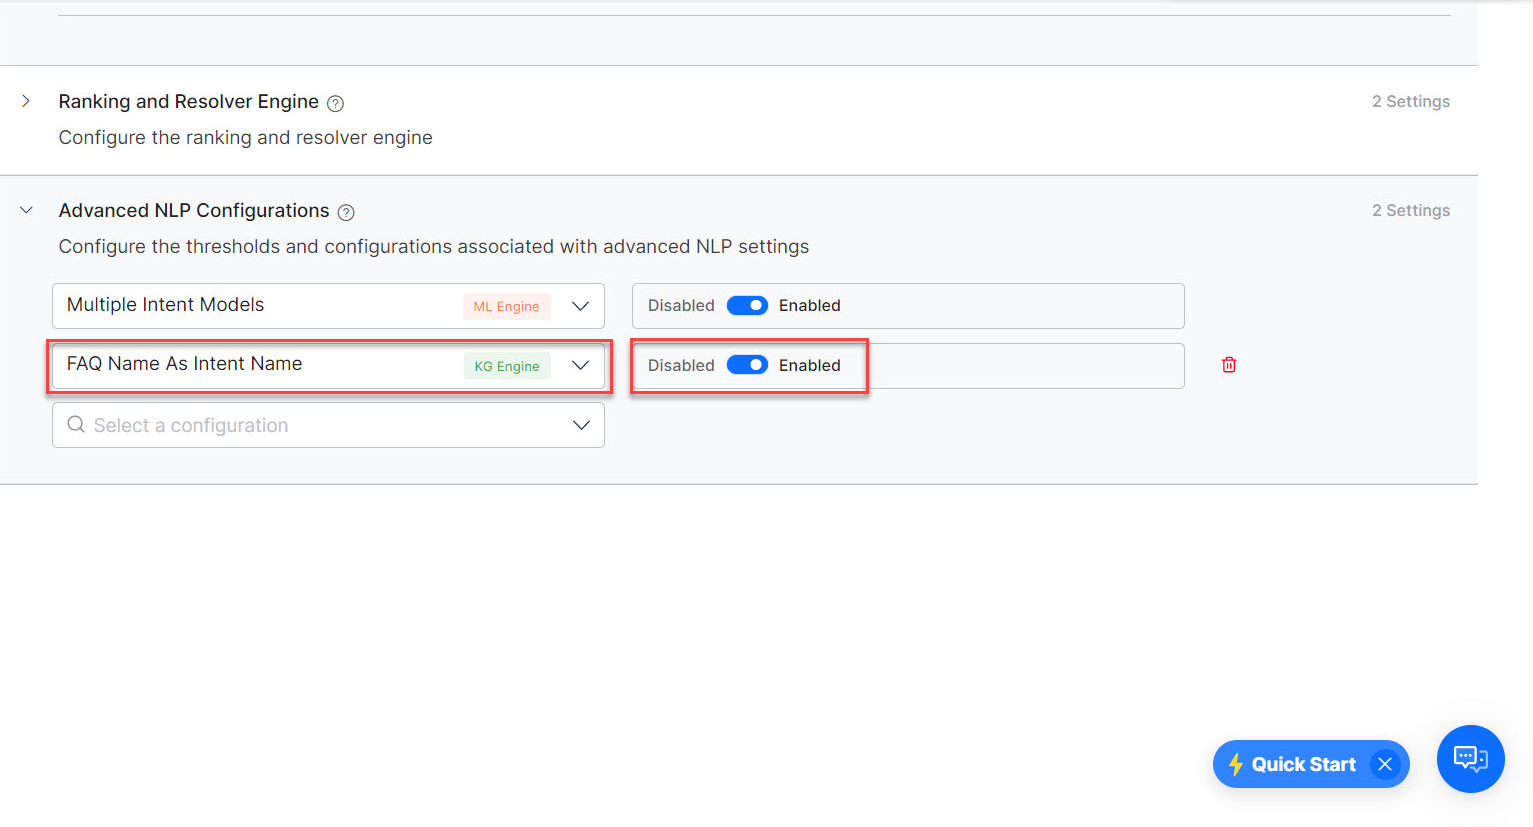Open the Multiple Intent Models dropdown arrow
Viewport: 1533px width, 827px height.
tap(580, 306)
